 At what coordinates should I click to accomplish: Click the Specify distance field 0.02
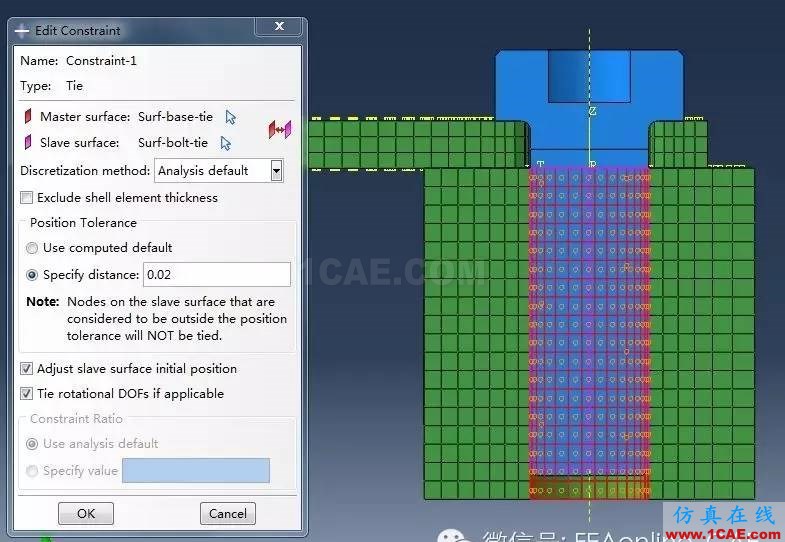[217, 275]
